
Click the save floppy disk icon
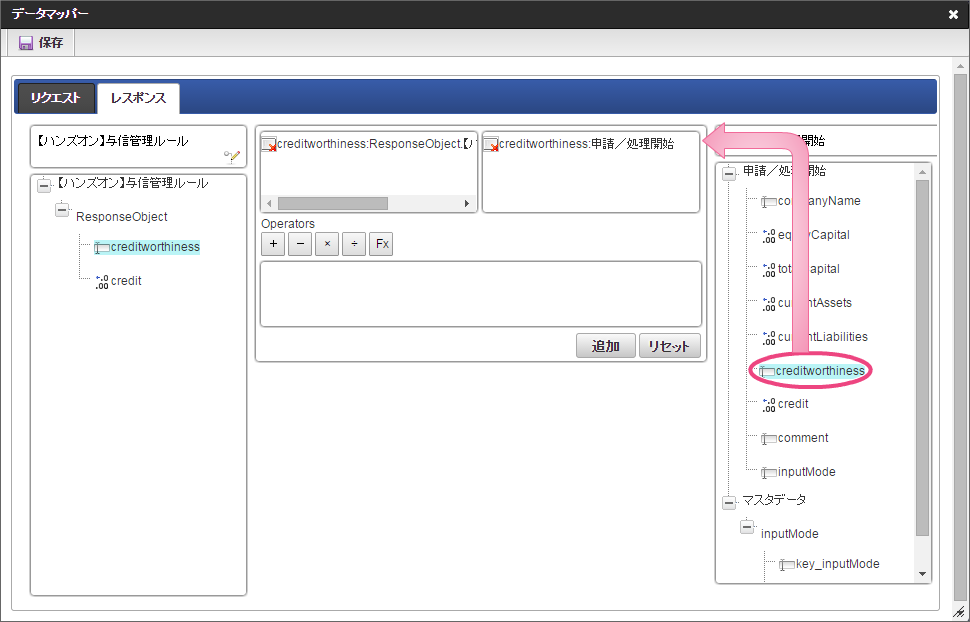click(26, 43)
